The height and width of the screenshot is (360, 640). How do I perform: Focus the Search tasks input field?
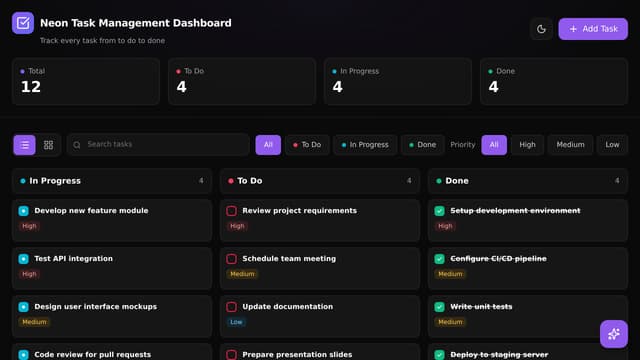coord(158,144)
